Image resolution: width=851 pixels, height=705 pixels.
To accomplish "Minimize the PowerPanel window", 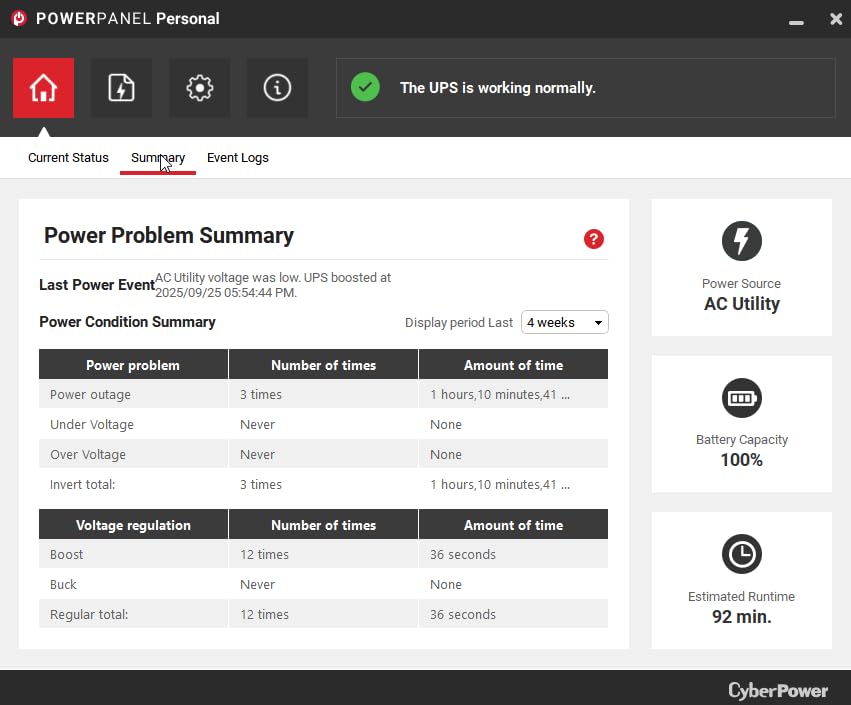I will (x=795, y=20).
